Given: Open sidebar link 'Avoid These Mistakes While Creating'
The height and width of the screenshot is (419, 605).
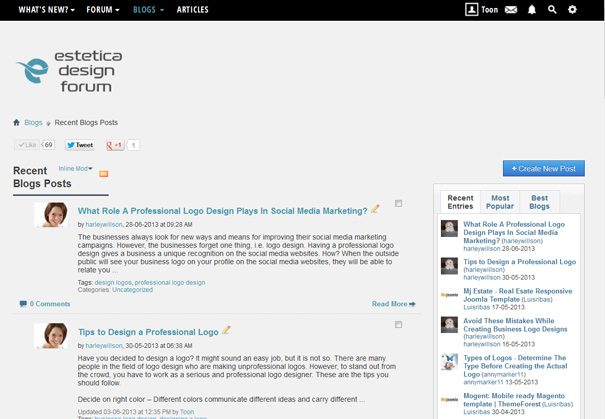Looking at the screenshot, I should coord(515,325).
